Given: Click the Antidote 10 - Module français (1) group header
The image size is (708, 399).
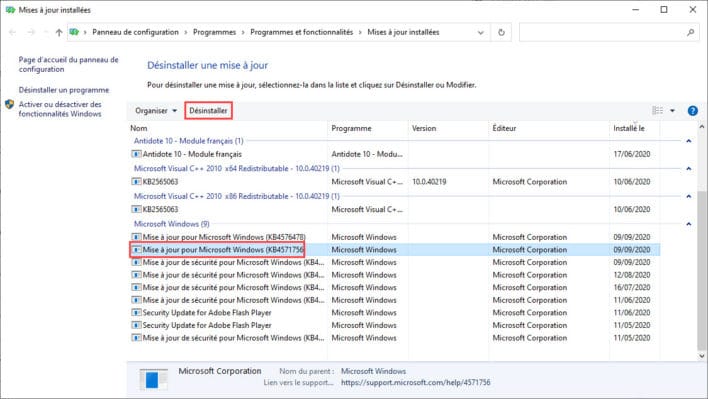Looking at the screenshot, I should (189, 141).
